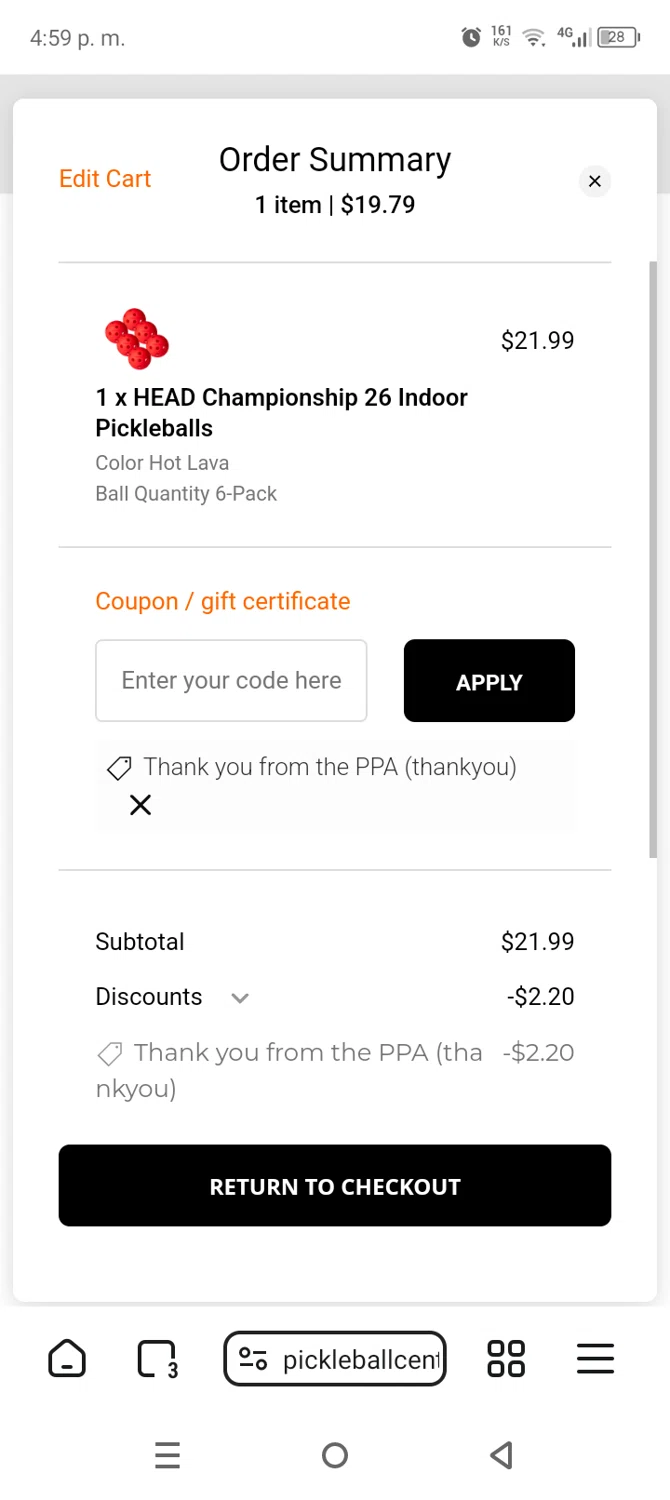Remove the thankyou coupon with X
Screen dimensions: 670x1500
[141, 805]
